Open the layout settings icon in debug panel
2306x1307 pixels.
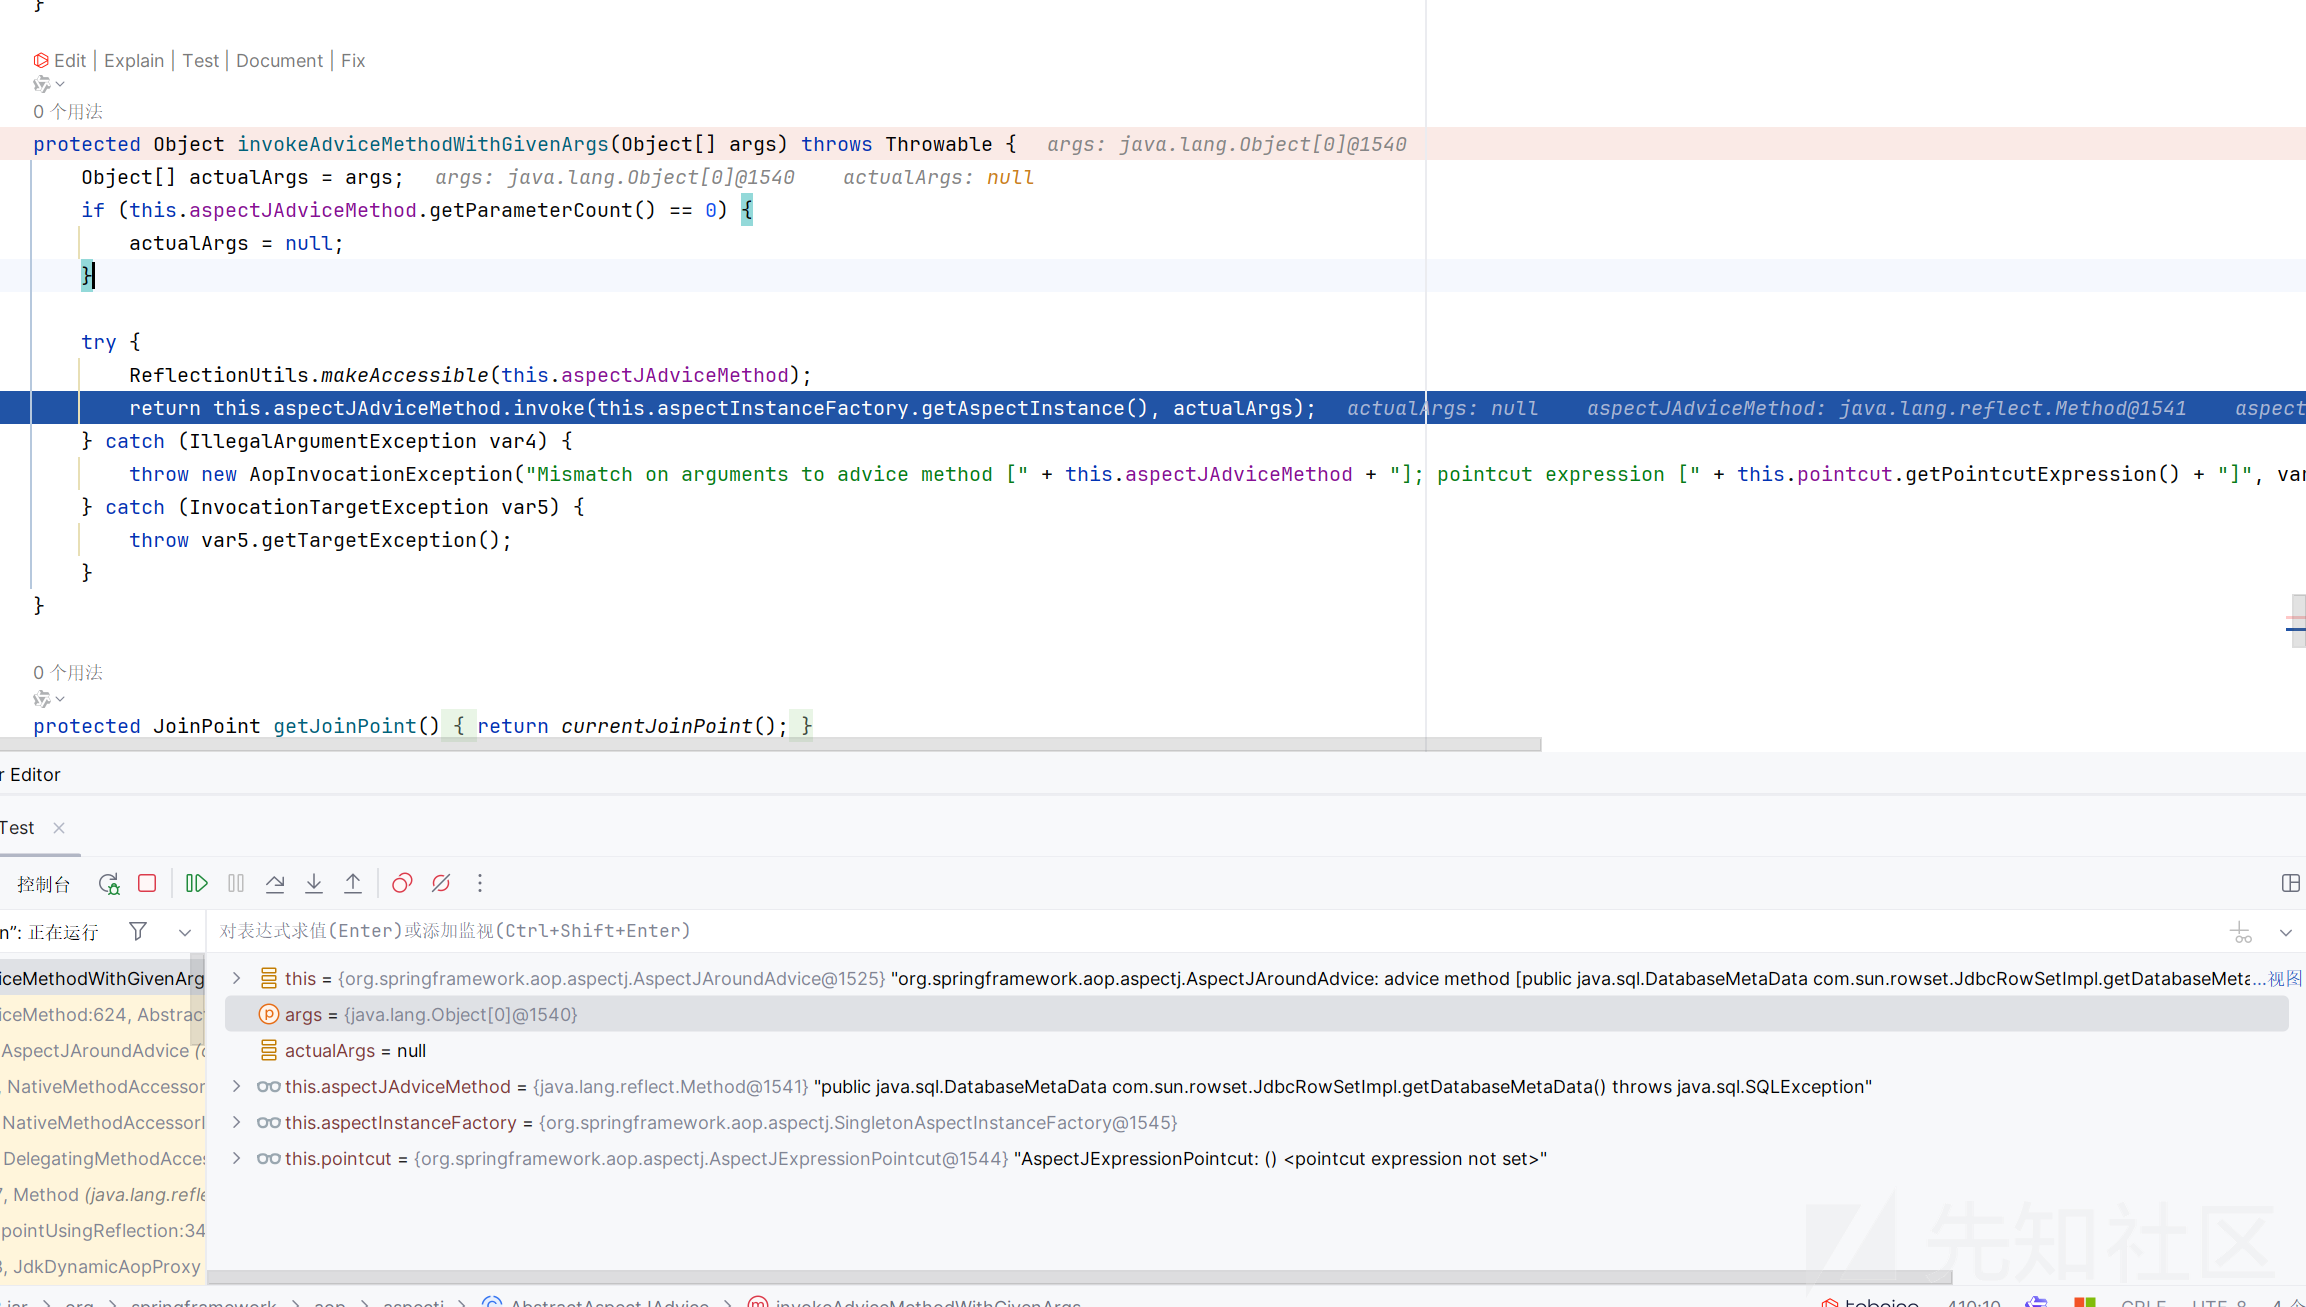[x=2290, y=884]
